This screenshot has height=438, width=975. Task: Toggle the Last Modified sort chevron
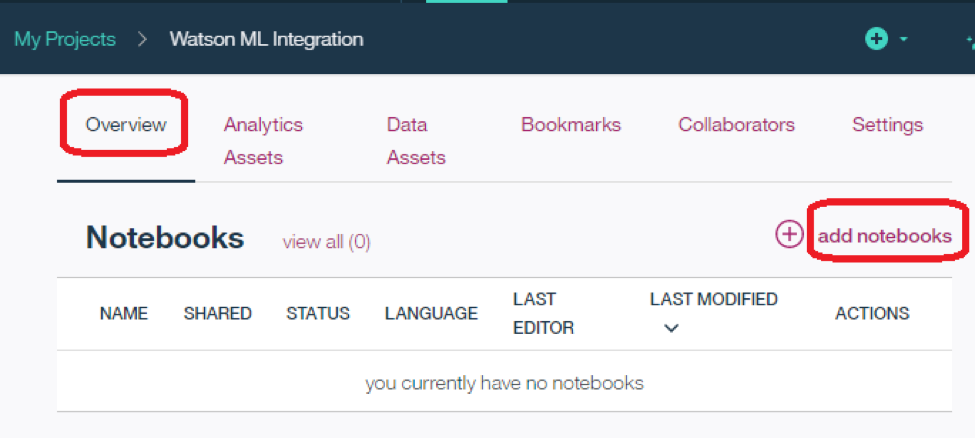tap(671, 328)
